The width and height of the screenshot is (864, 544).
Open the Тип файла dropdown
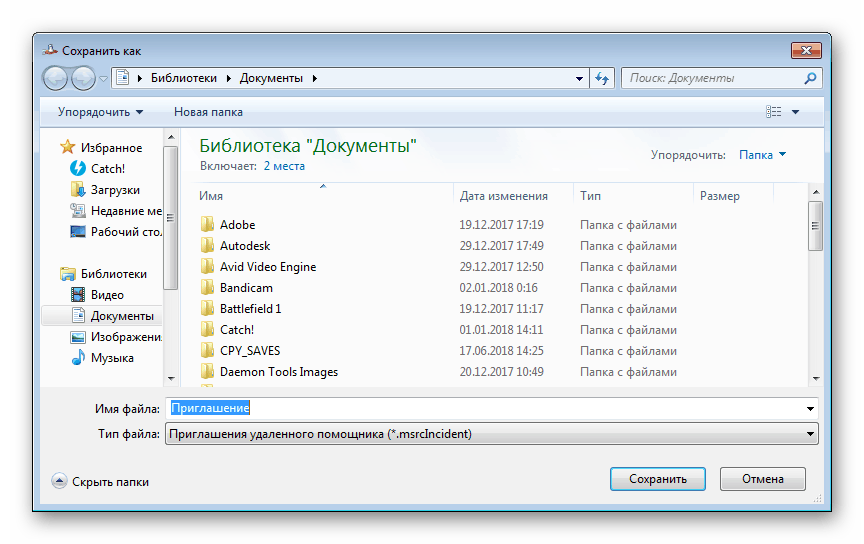(x=492, y=434)
